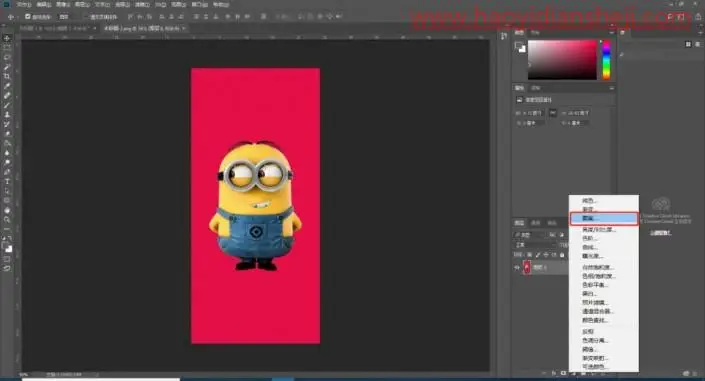Image resolution: width=705 pixels, height=381 pixels.
Task: Open the status bar info arrow
Action: 96,374
